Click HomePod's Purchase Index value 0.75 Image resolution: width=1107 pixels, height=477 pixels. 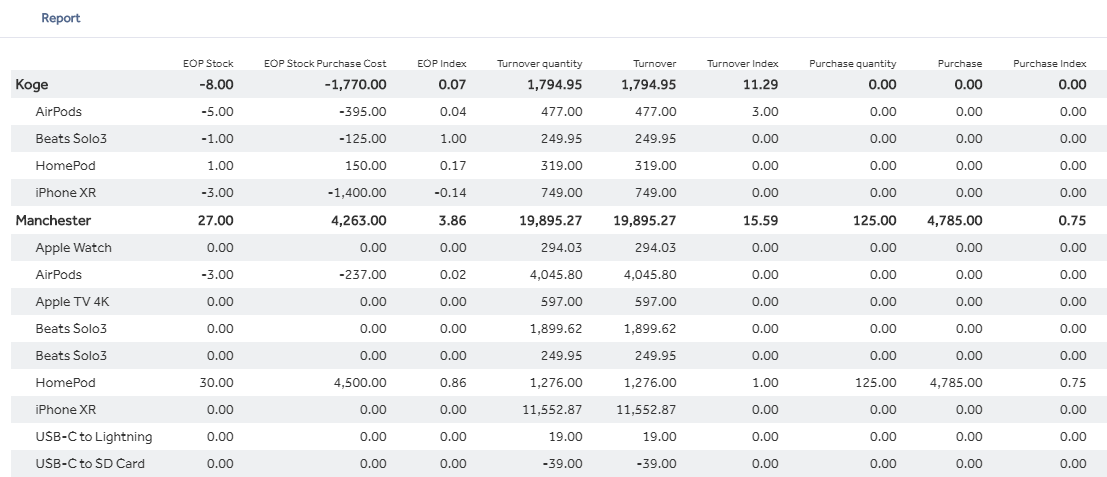click(1073, 382)
